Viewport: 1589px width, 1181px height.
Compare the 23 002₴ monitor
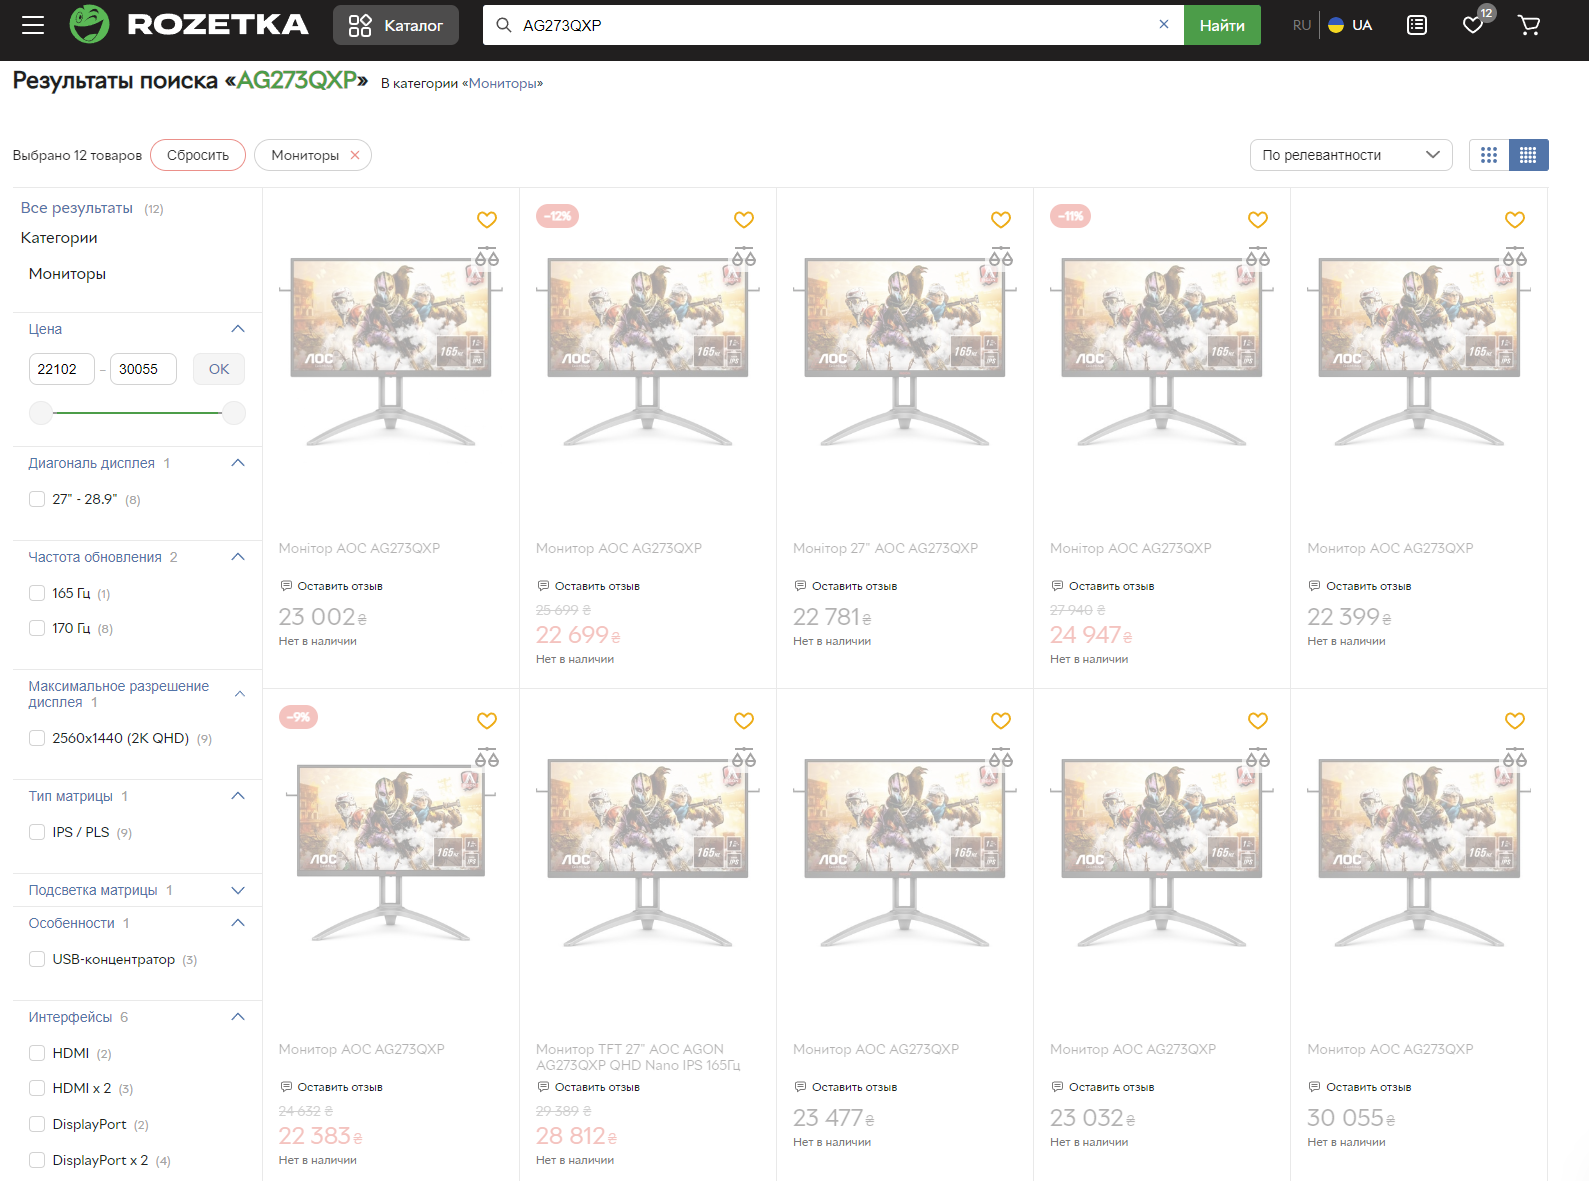[487, 257]
